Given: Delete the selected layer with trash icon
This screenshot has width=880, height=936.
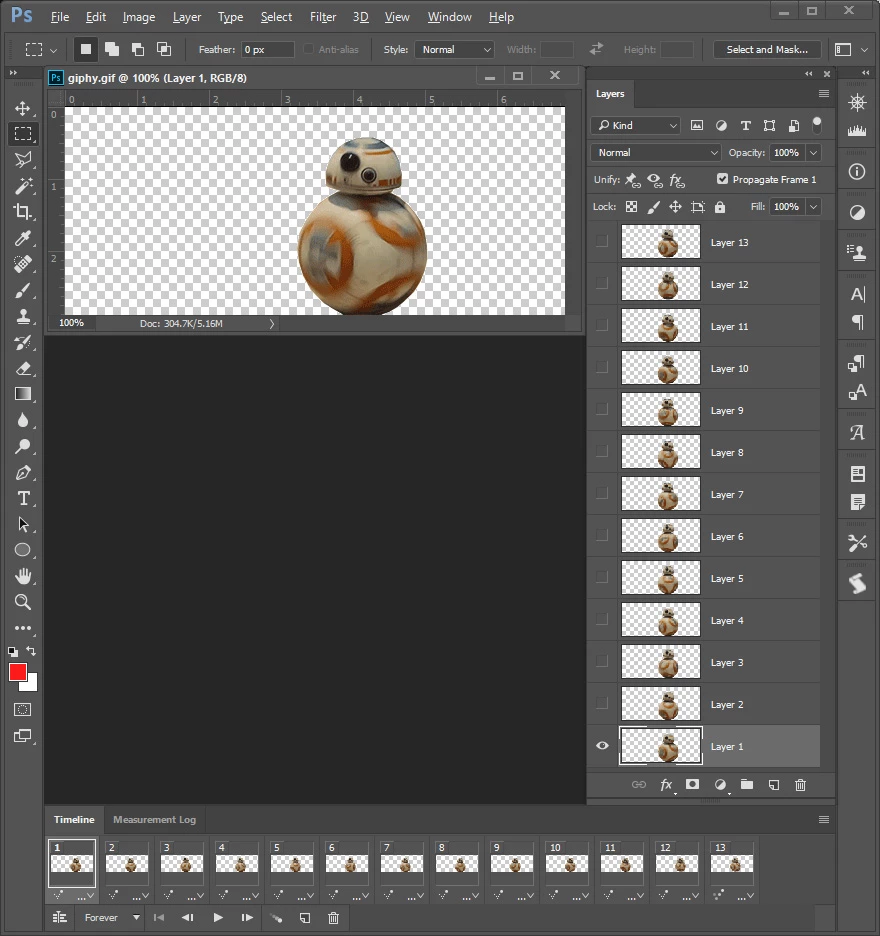Looking at the screenshot, I should pos(801,785).
